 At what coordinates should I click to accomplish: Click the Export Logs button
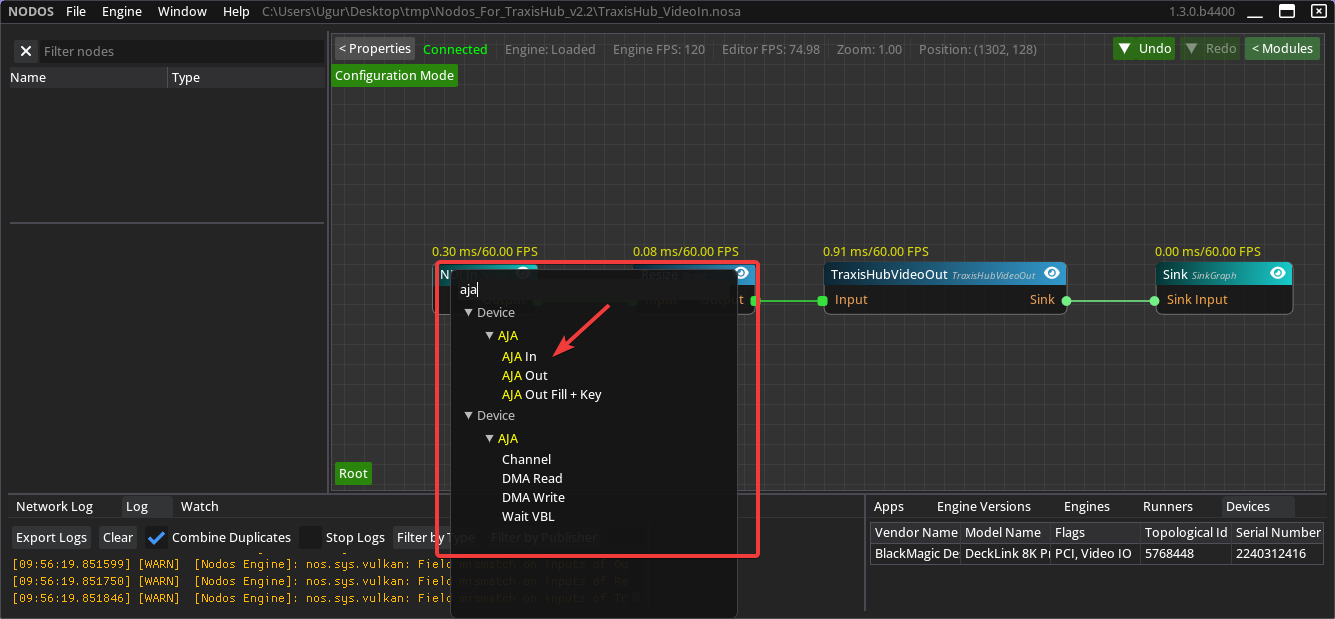coord(51,538)
